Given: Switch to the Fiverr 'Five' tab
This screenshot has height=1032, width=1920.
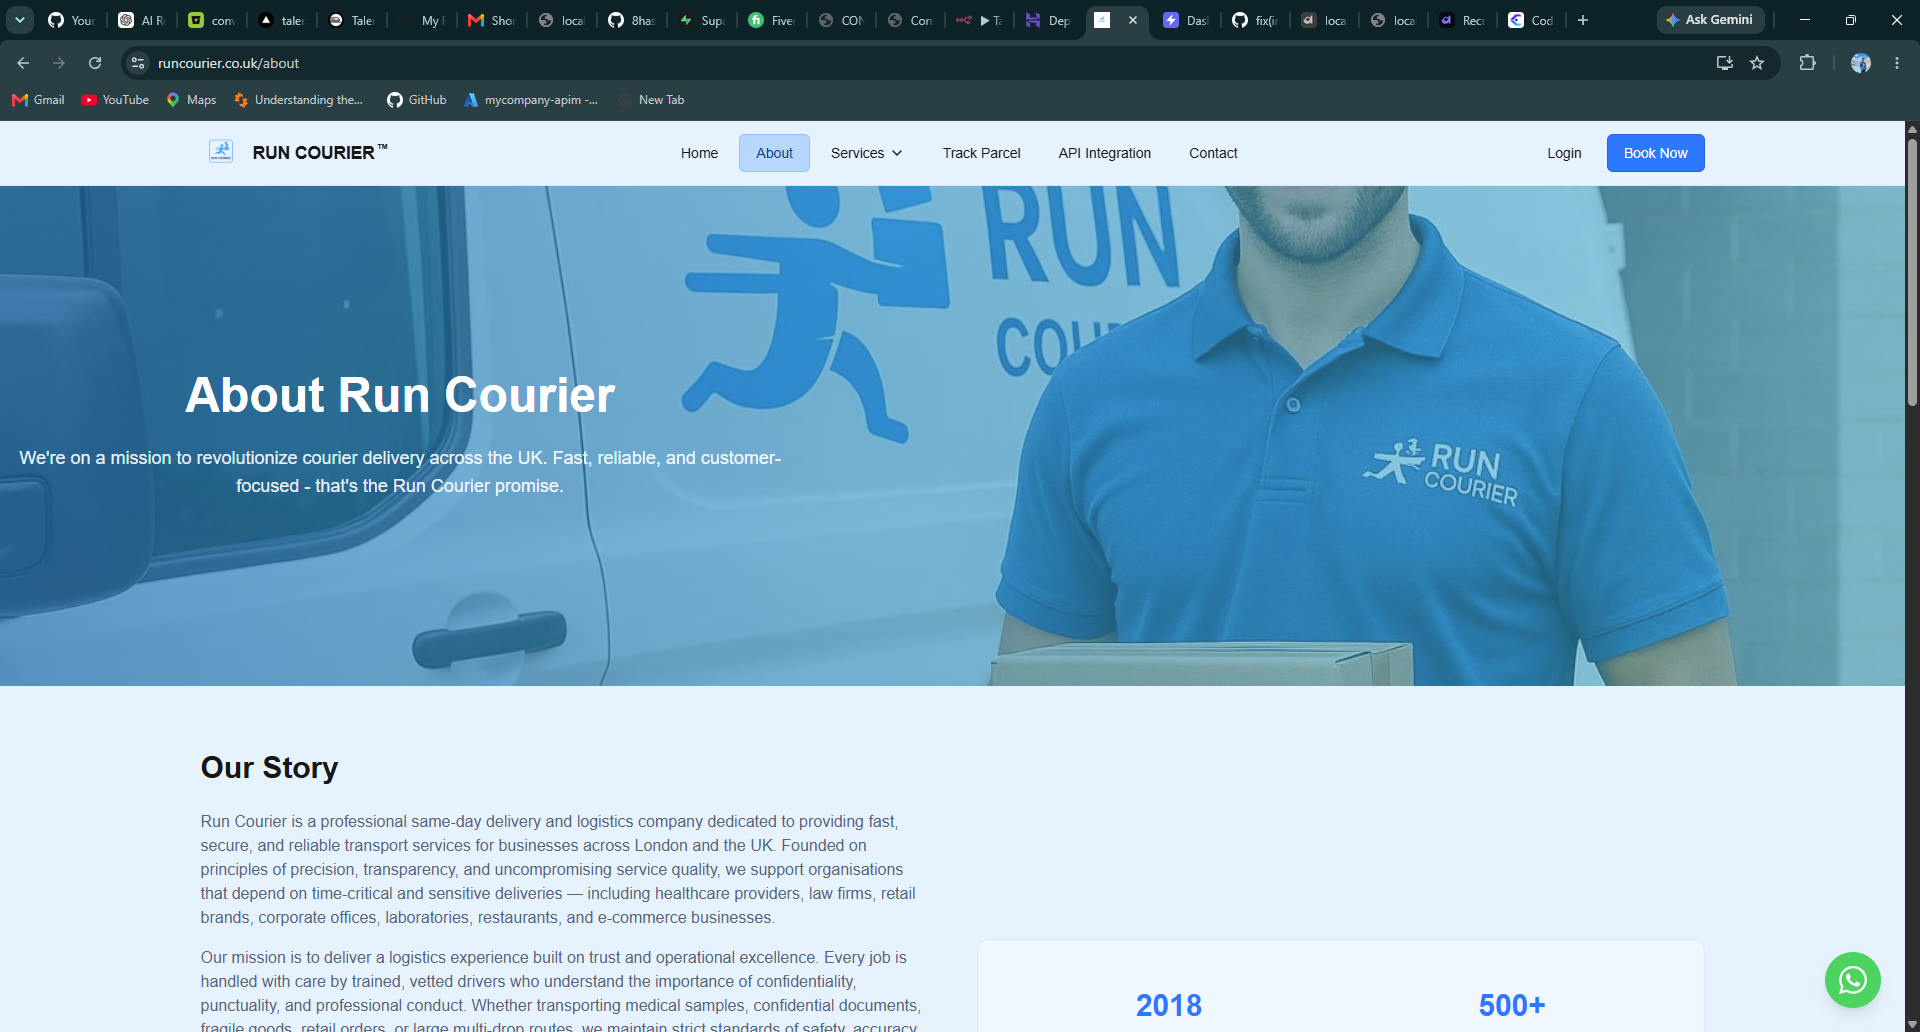Looking at the screenshot, I should (771, 20).
